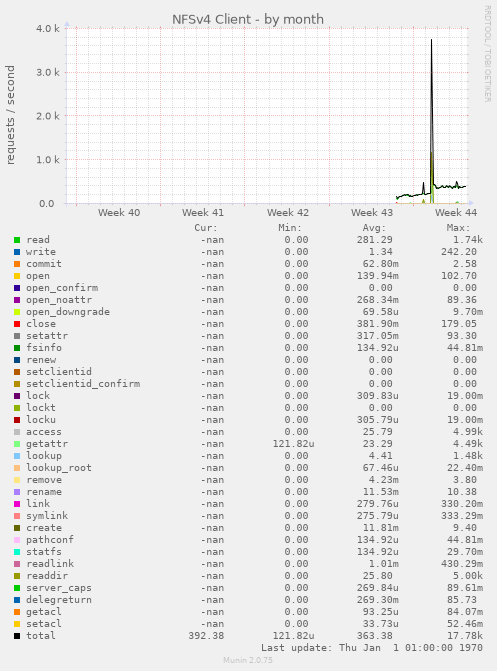Image resolution: width=497 pixels, height=671 pixels.
Task: Click the total average value 363.38
Action: click(x=375, y=636)
